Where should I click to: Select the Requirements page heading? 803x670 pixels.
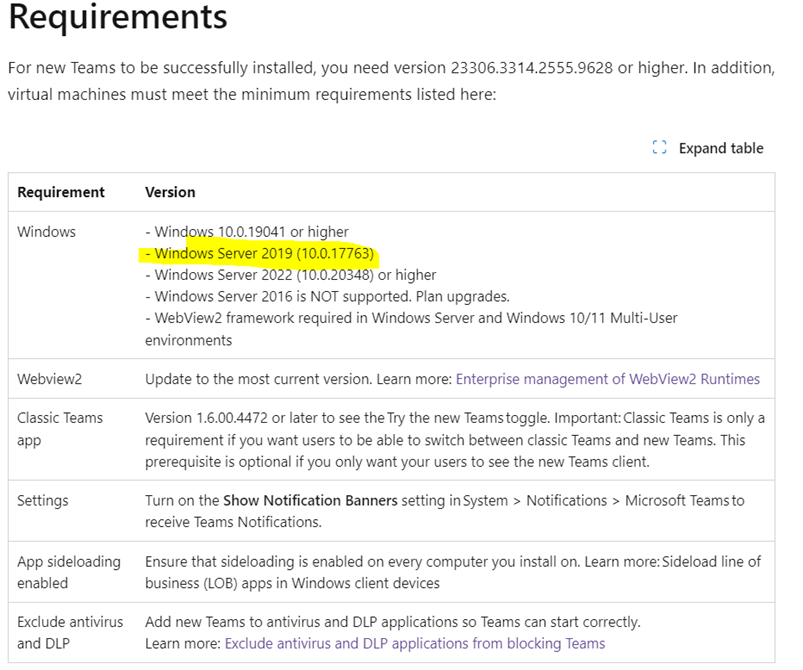point(118,16)
